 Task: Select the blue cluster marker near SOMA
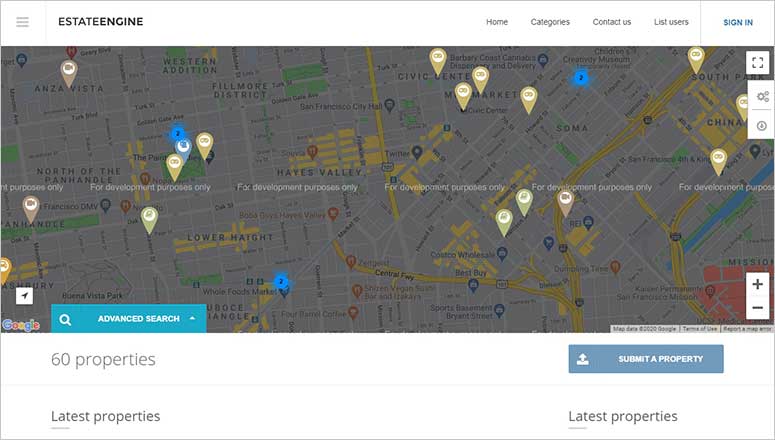[x=581, y=78]
